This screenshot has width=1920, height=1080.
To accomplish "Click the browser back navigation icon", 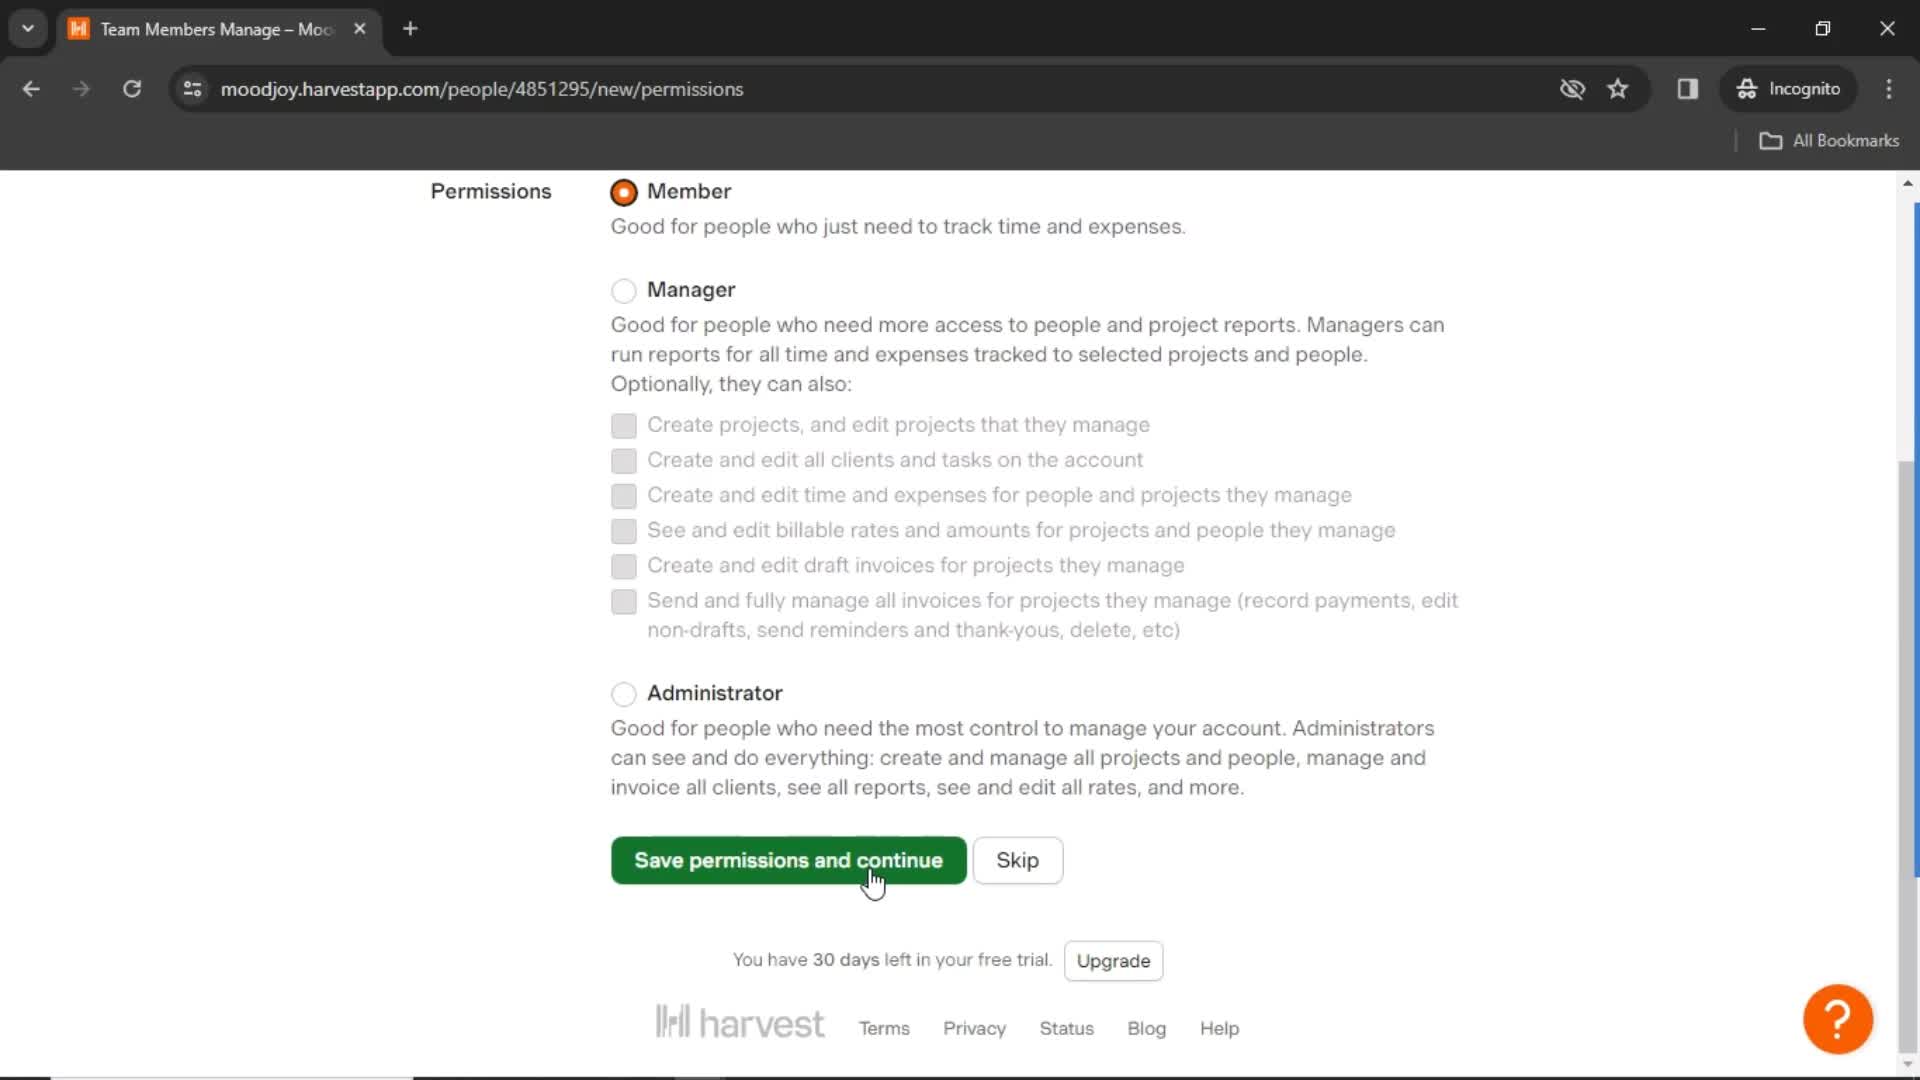I will (x=32, y=88).
